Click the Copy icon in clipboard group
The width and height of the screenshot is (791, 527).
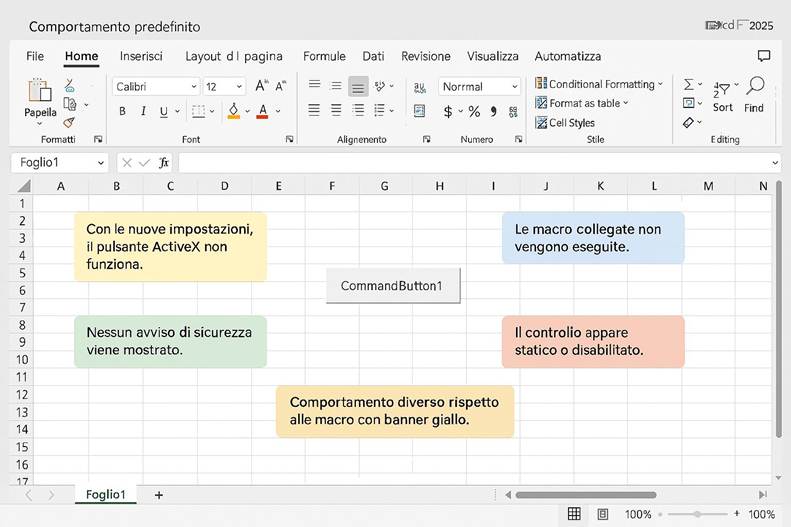click(x=70, y=104)
